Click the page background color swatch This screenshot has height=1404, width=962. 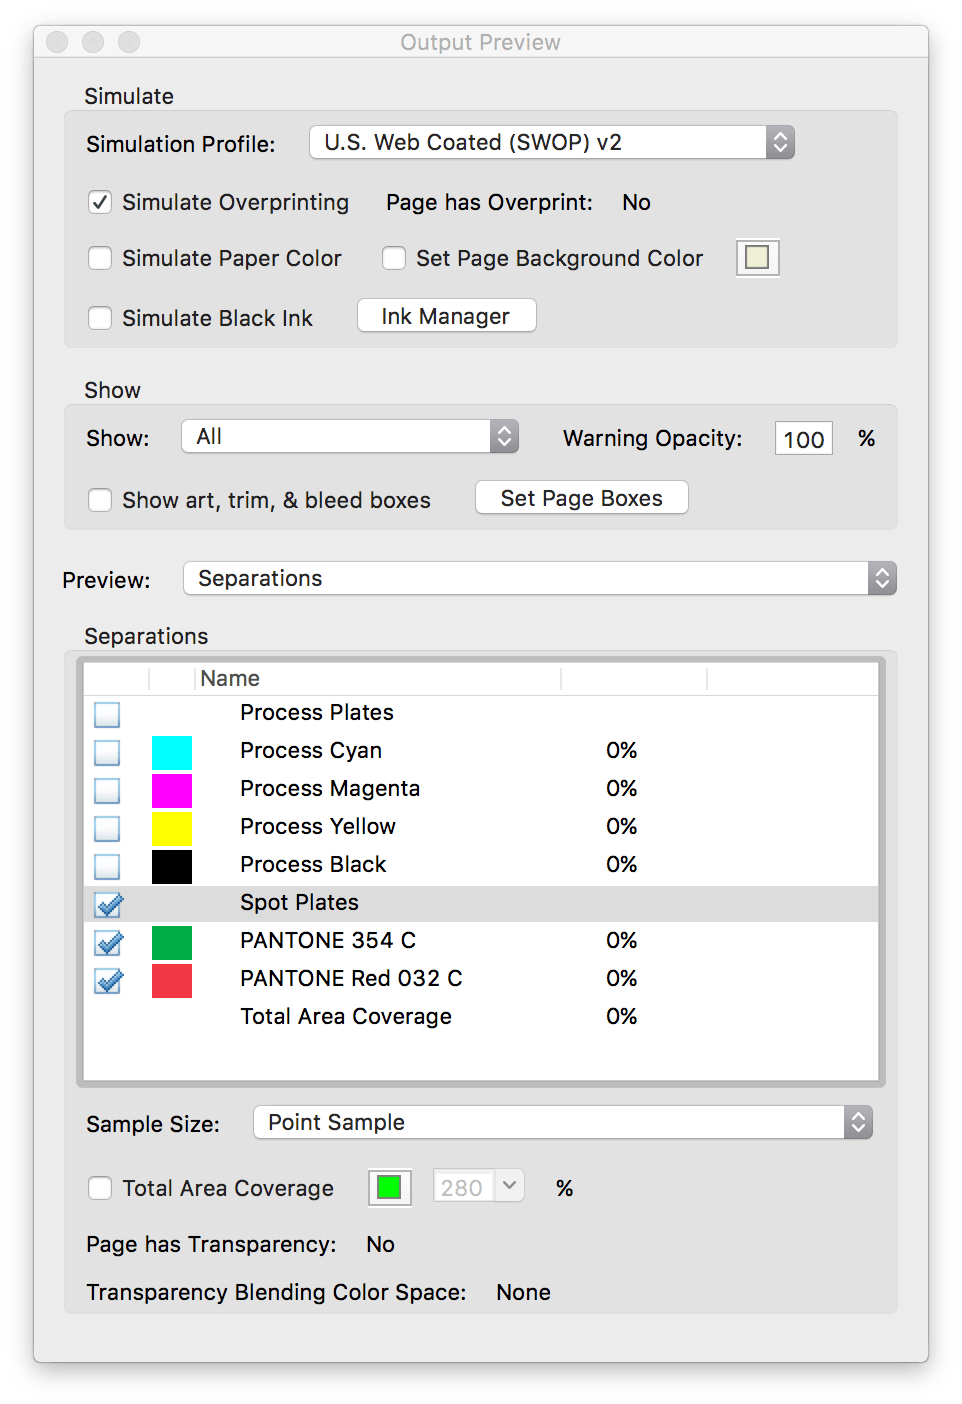pyautogui.click(x=757, y=257)
